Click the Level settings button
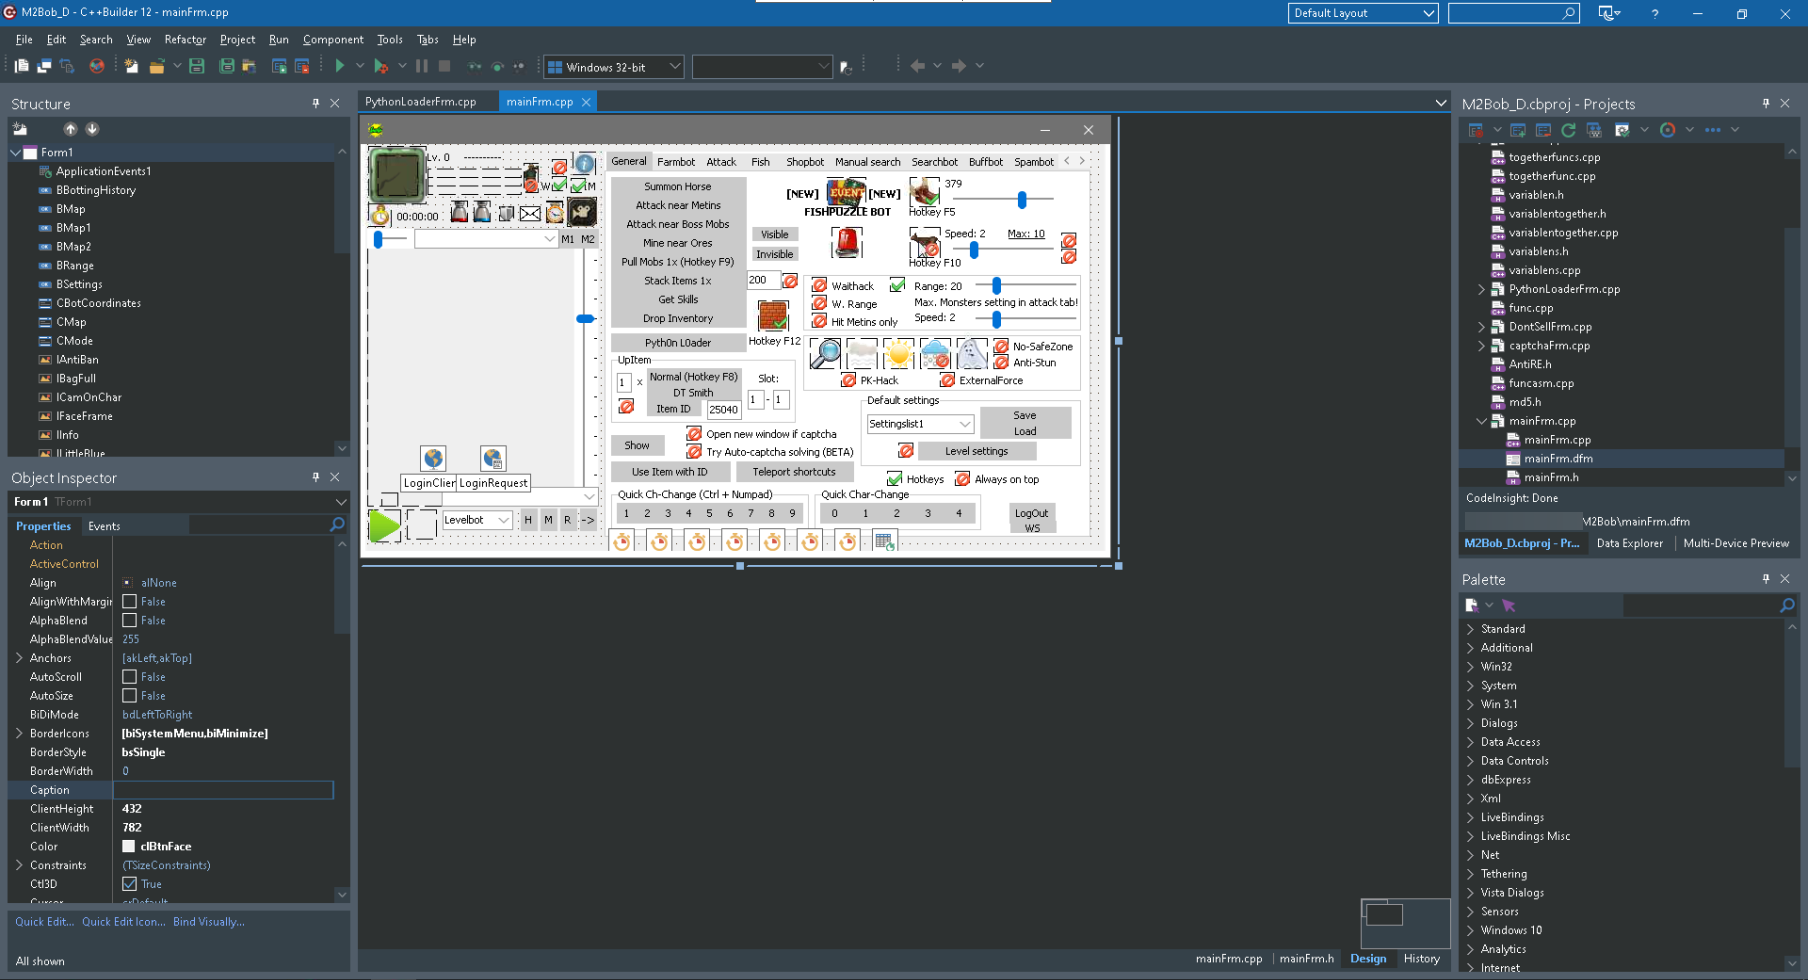1808x980 pixels. click(976, 451)
